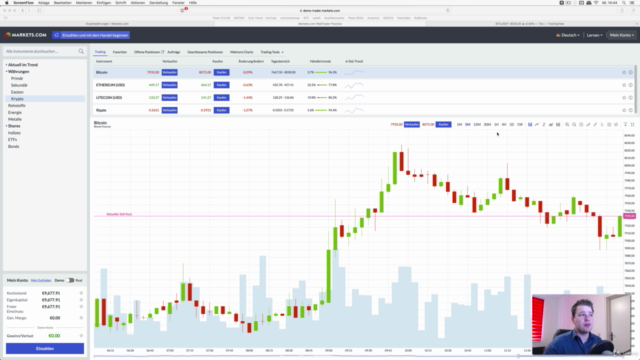Toggle favorite star for ETHEREUM/USD
The height and width of the screenshot is (360, 640).
[624, 85]
